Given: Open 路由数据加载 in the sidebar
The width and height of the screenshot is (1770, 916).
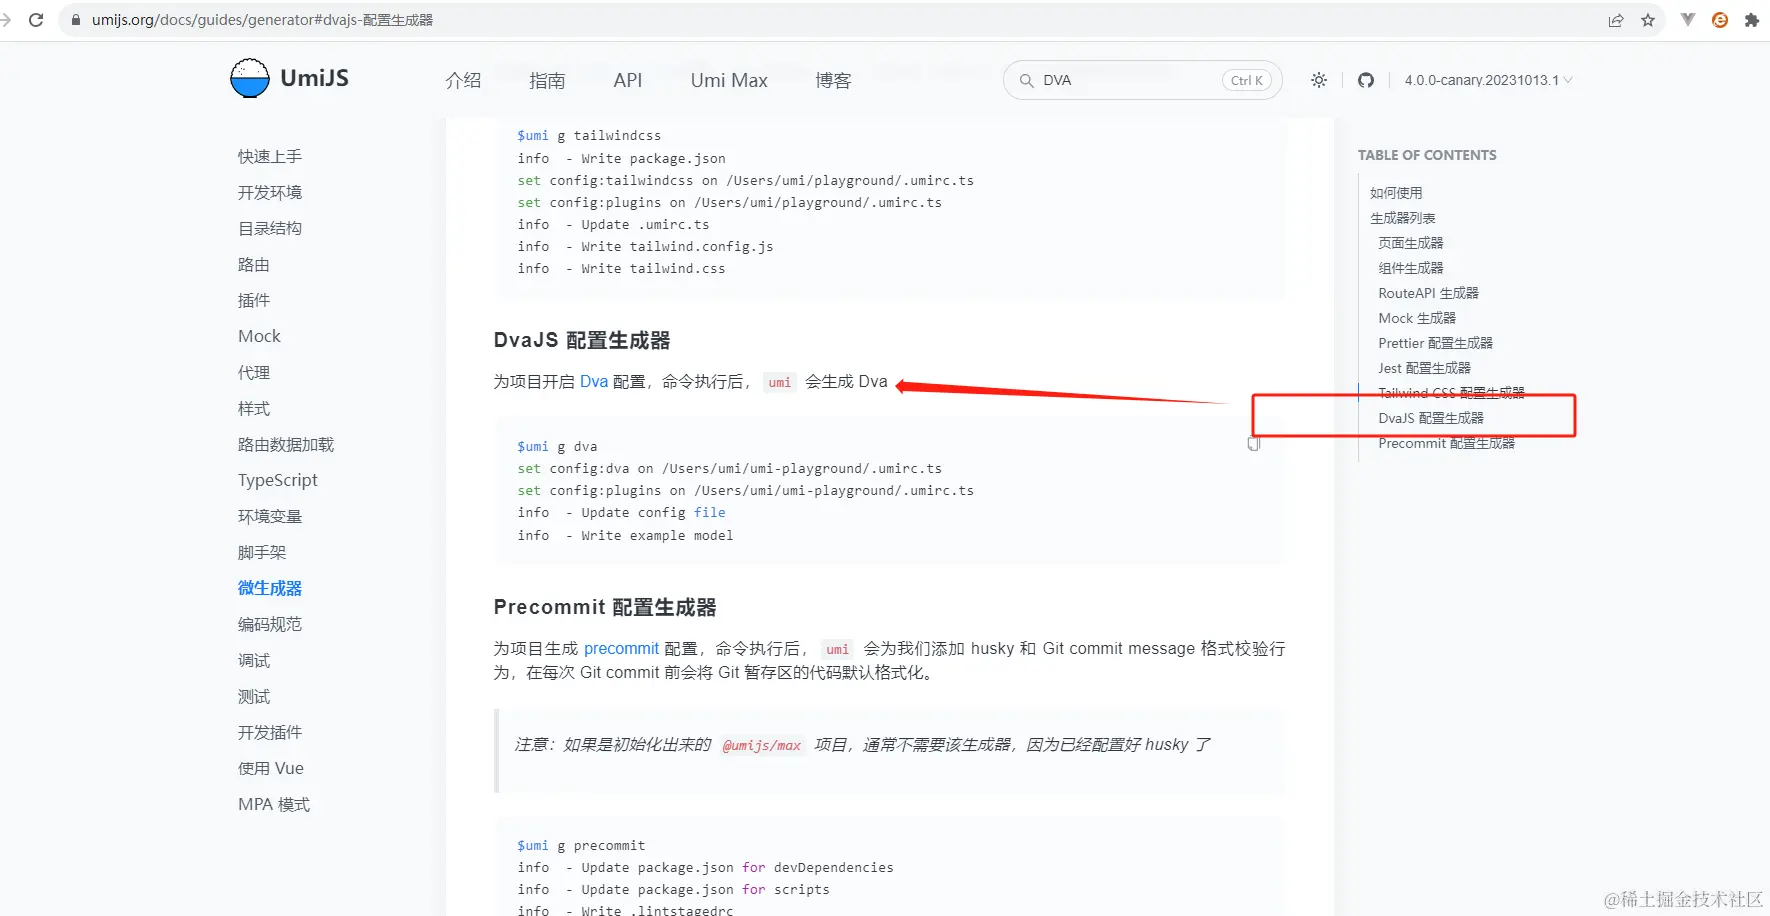Looking at the screenshot, I should pos(286,444).
